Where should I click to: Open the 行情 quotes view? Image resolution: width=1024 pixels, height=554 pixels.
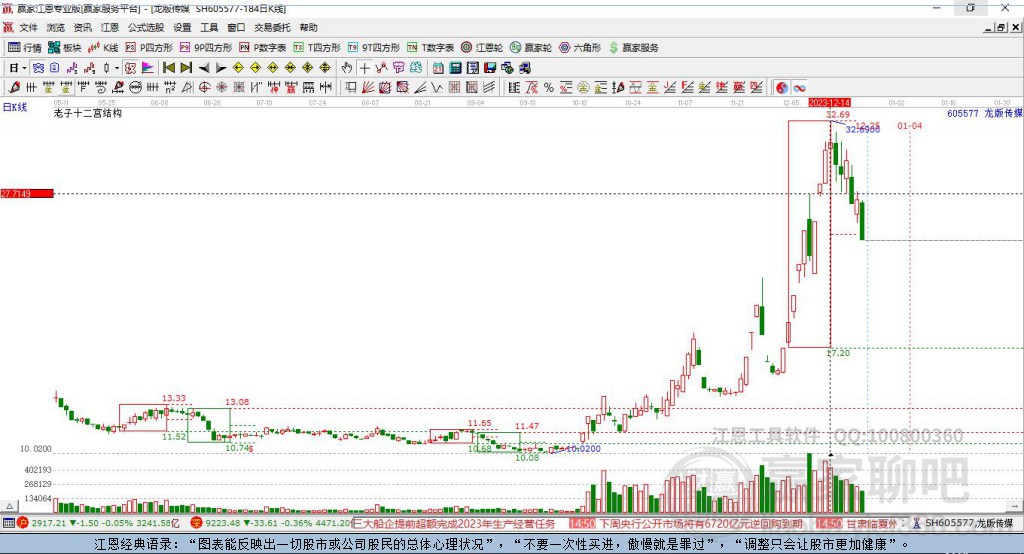25,48
